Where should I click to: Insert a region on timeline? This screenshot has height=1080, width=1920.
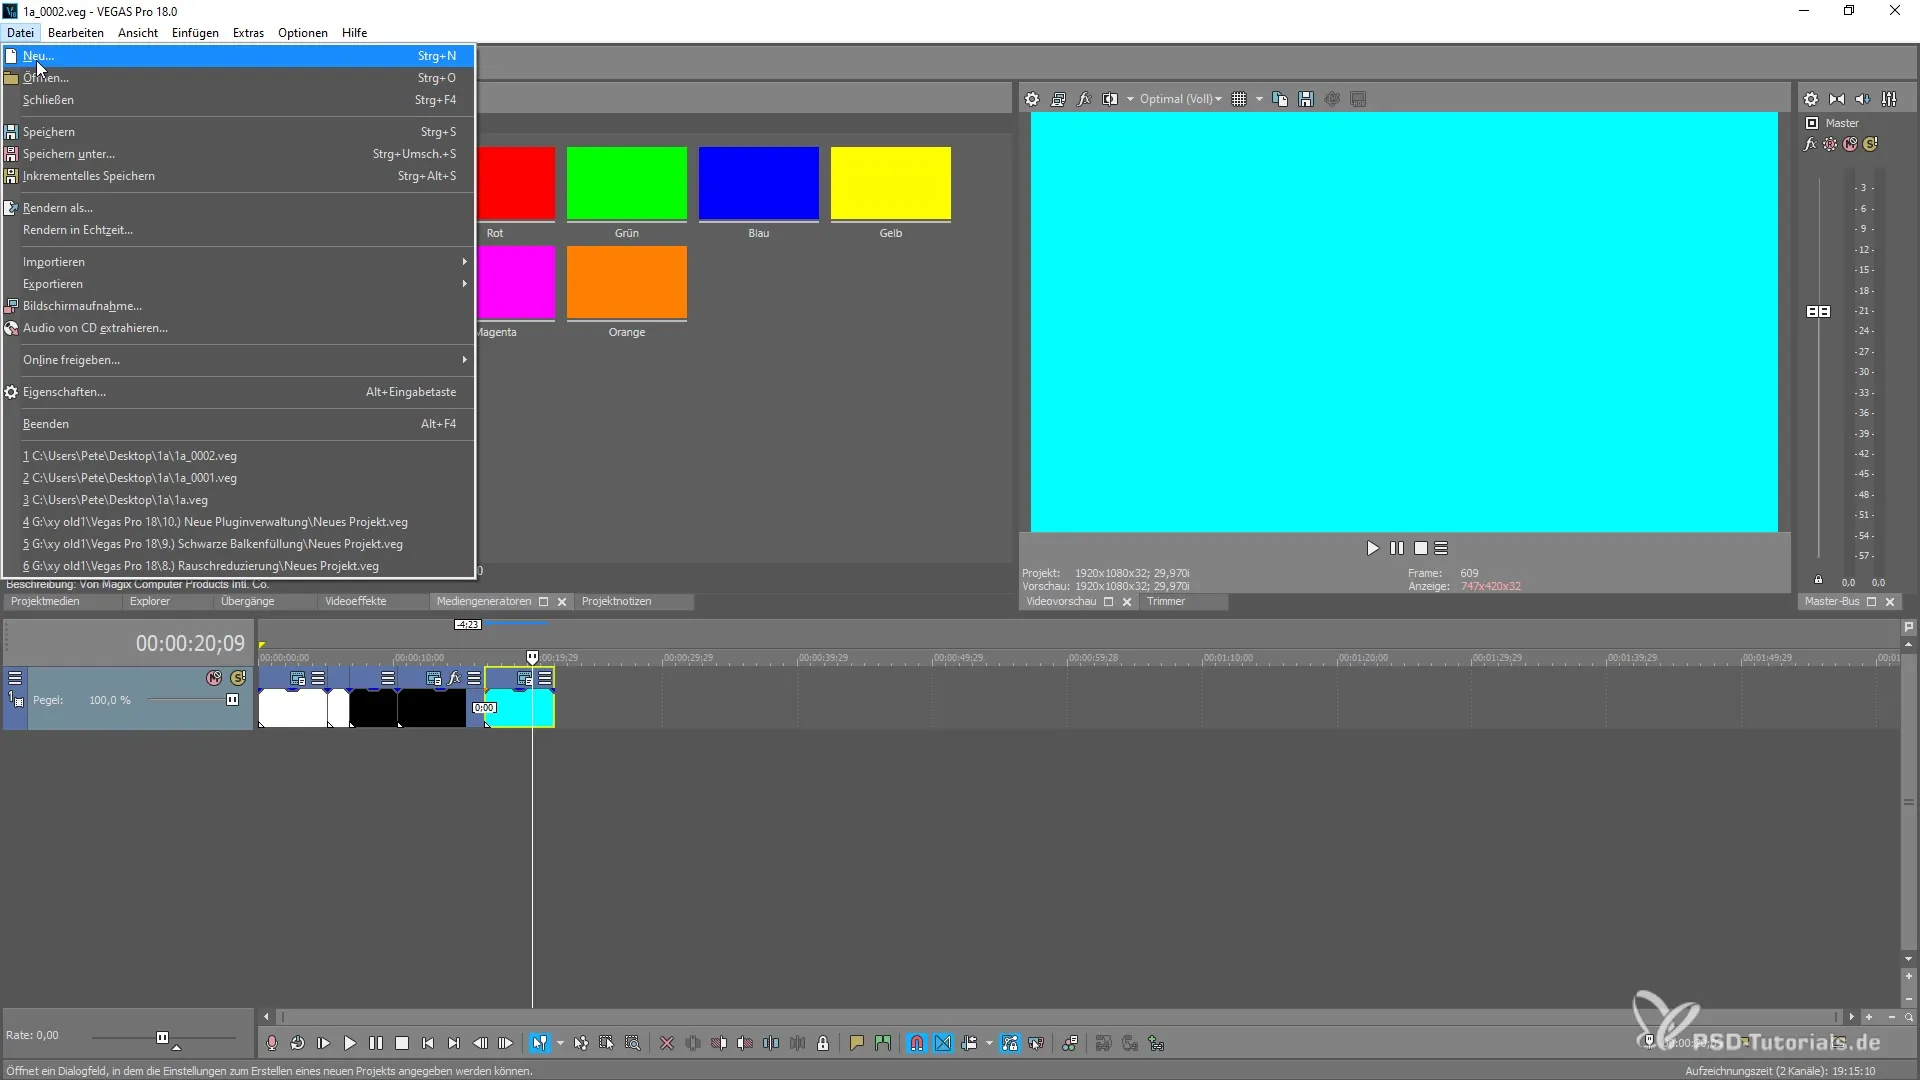[883, 1043]
